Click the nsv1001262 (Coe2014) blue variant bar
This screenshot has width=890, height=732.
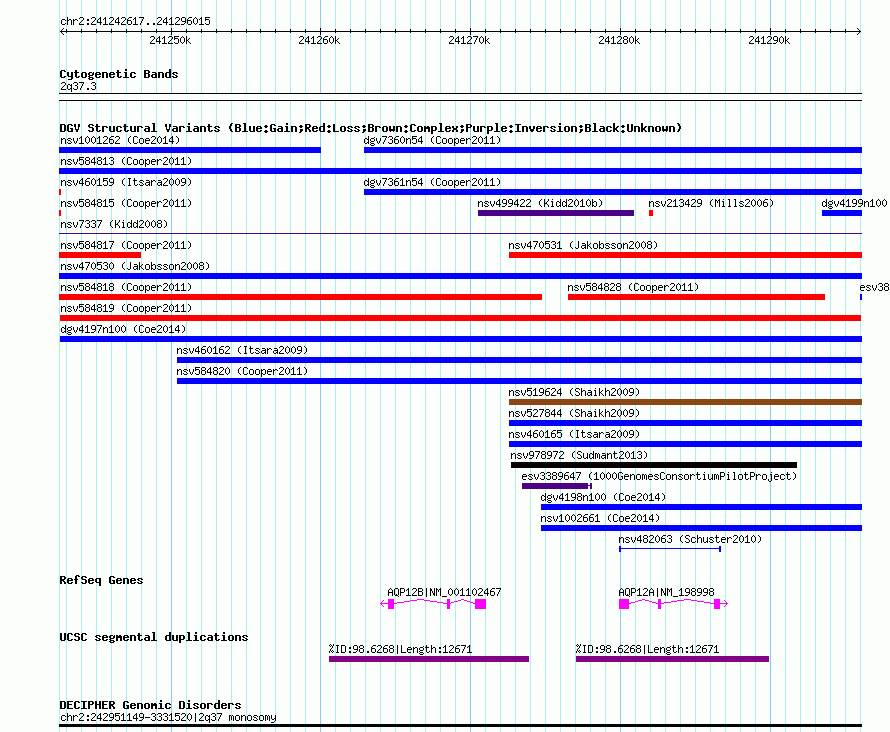point(190,150)
